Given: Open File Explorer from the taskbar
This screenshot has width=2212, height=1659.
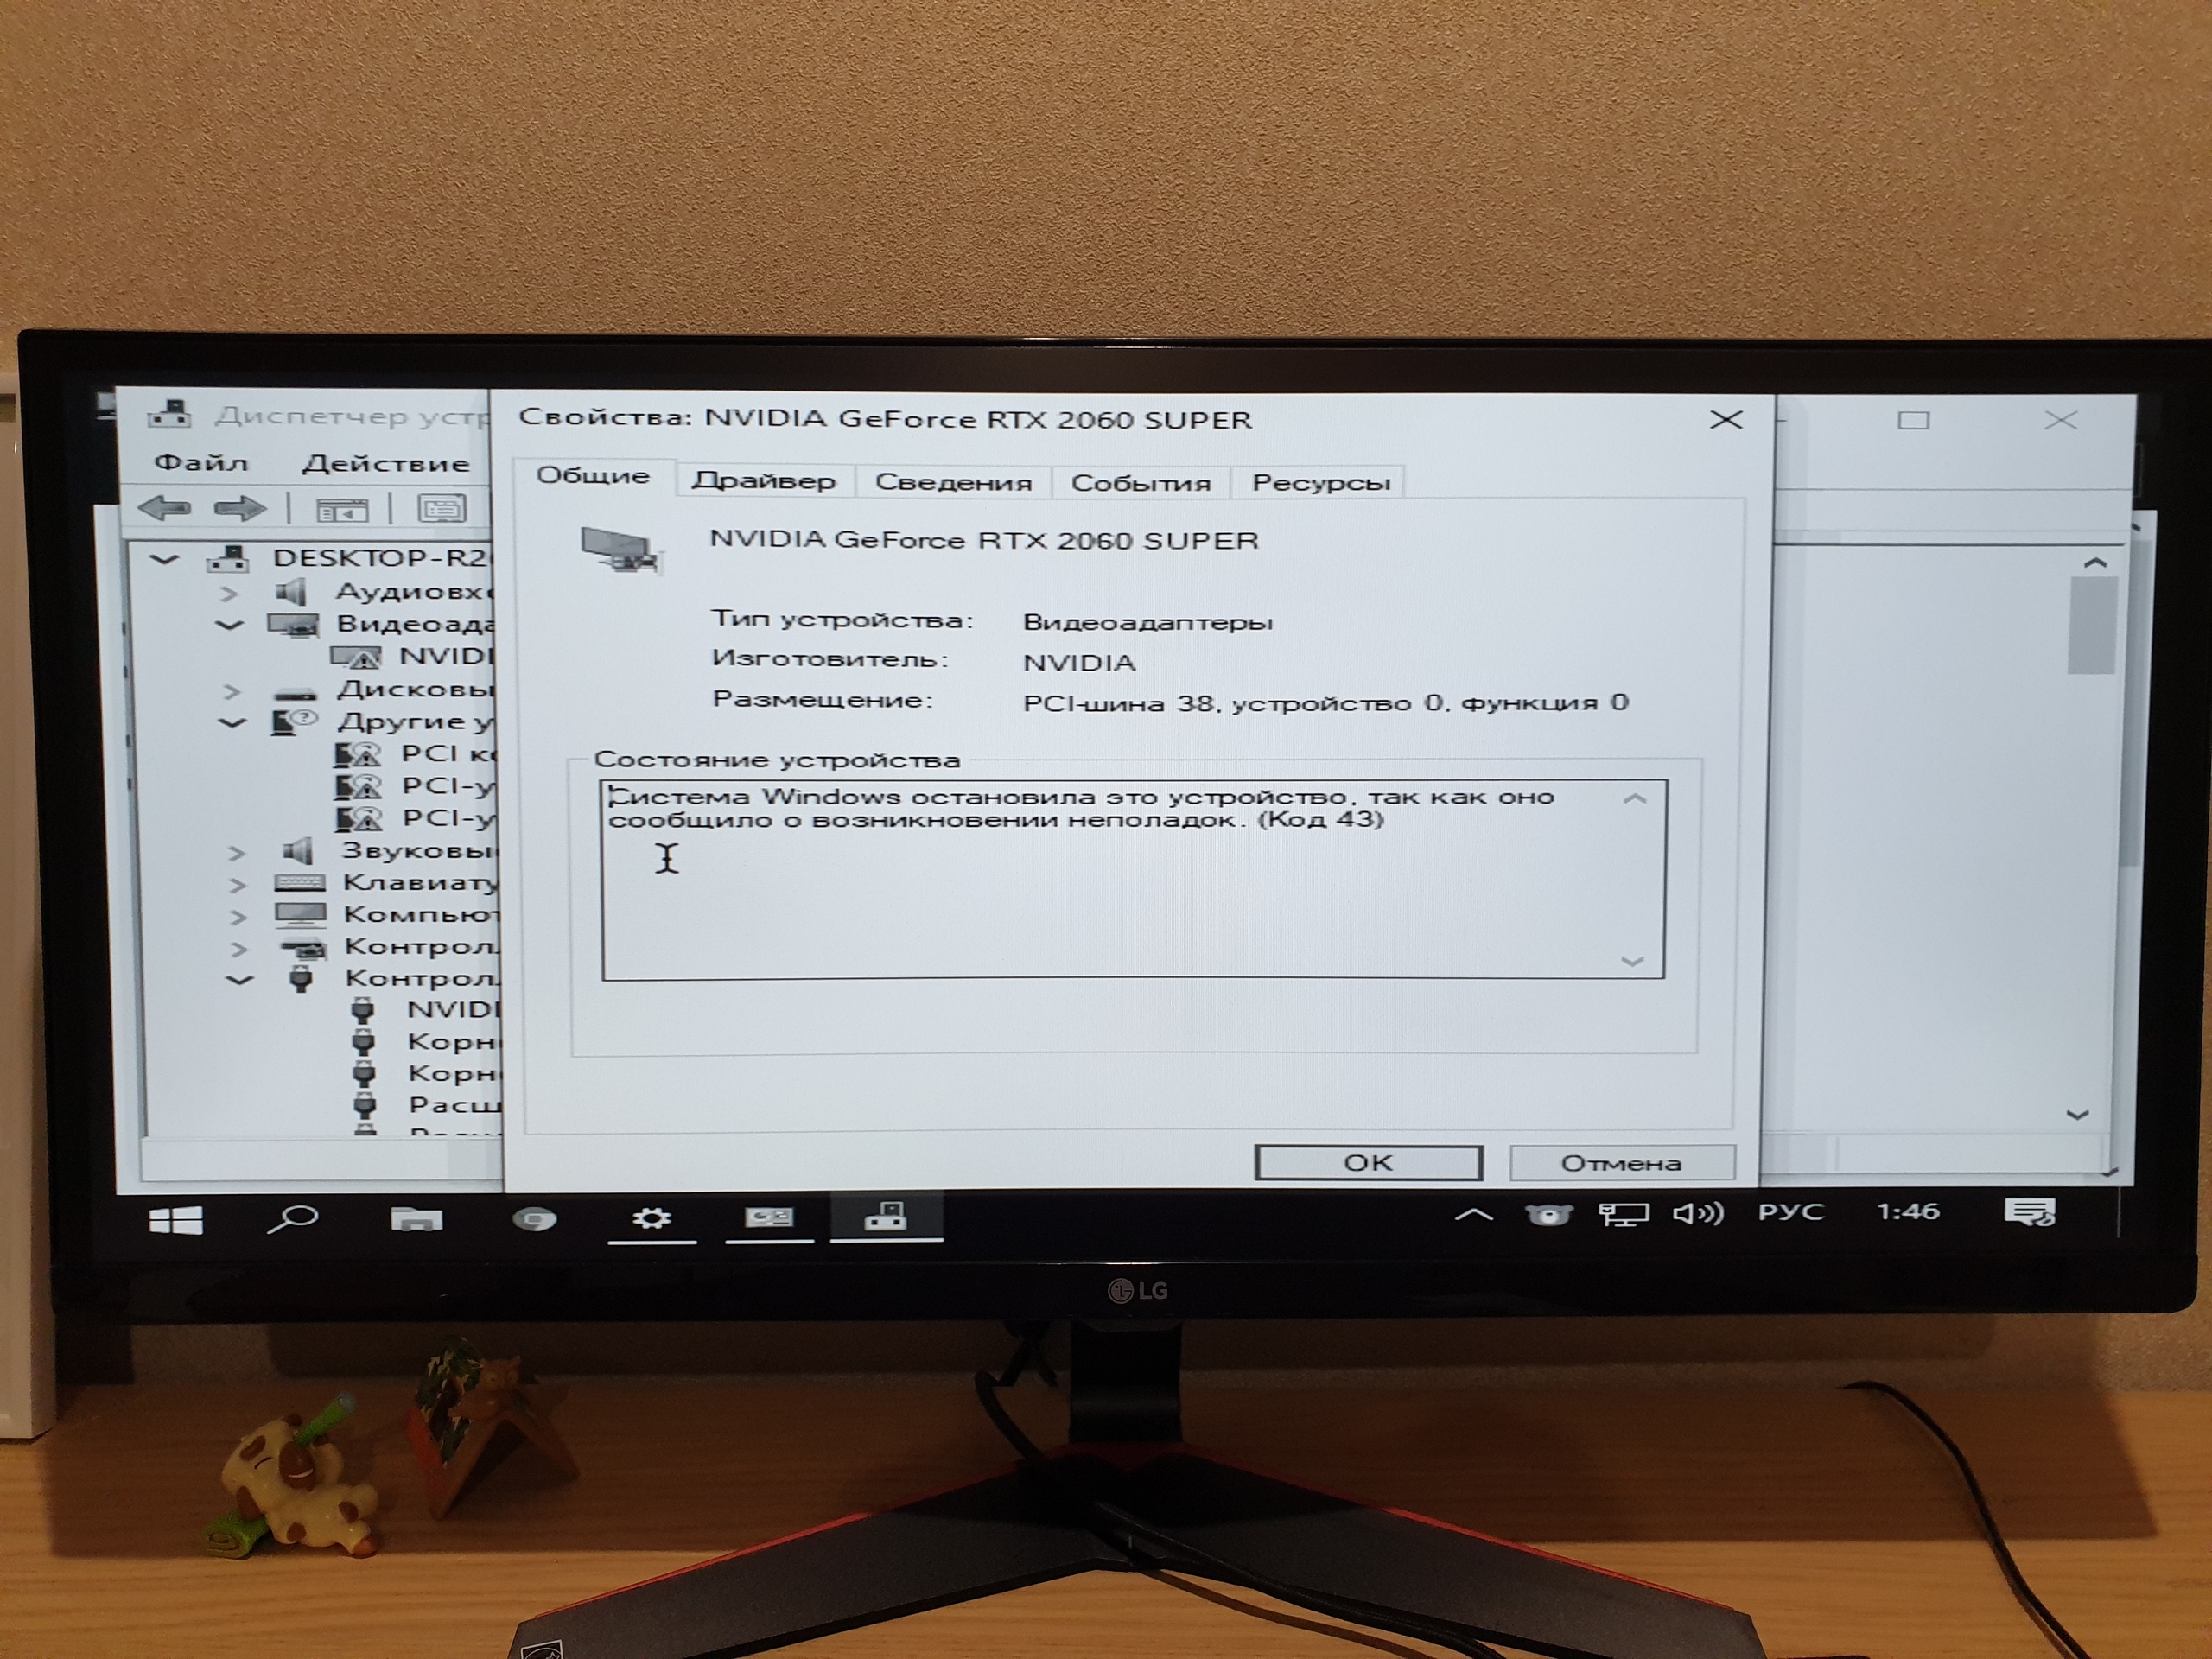Looking at the screenshot, I should pos(416,1218).
